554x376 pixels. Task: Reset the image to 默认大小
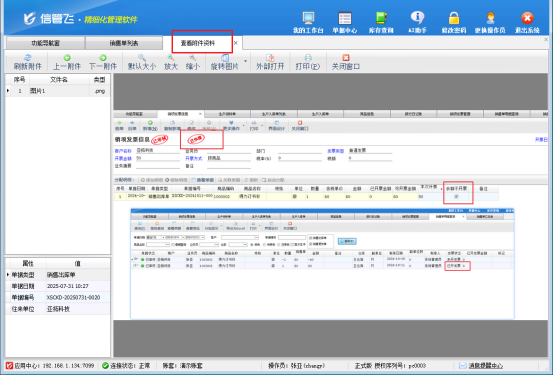(x=142, y=62)
